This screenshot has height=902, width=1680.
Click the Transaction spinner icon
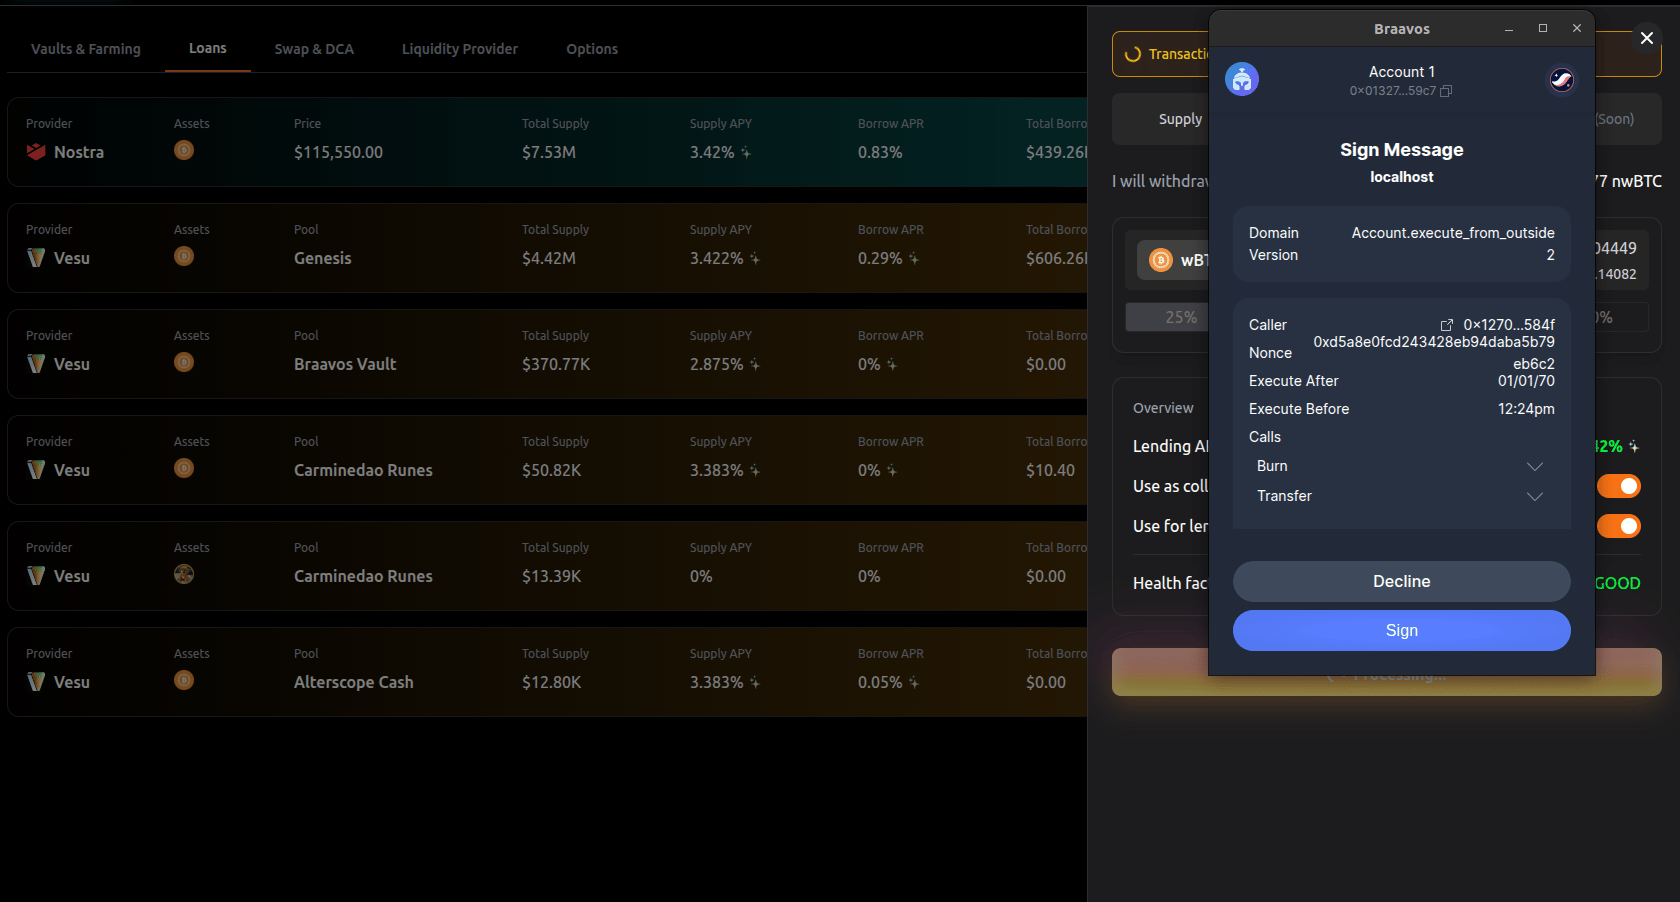click(x=1133, y=54)
